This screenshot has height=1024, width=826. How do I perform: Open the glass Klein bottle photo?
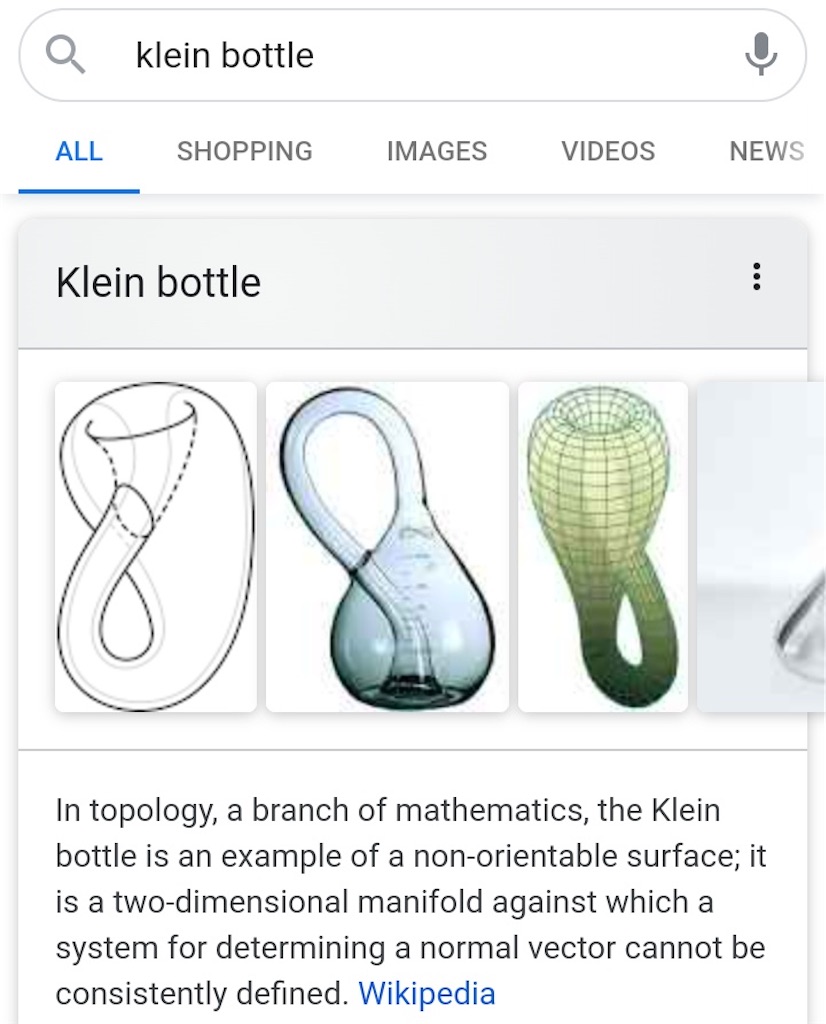tap(387, 547)
